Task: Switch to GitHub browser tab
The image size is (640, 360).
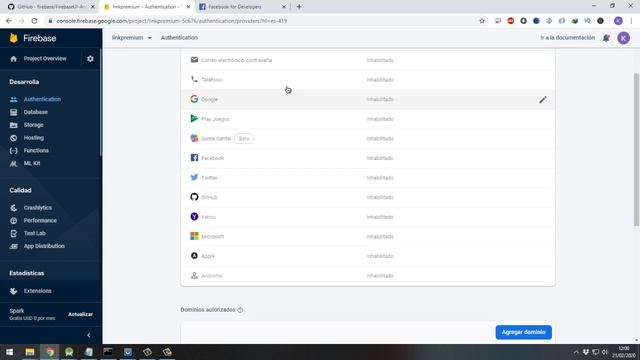Action: click(51, 7)
